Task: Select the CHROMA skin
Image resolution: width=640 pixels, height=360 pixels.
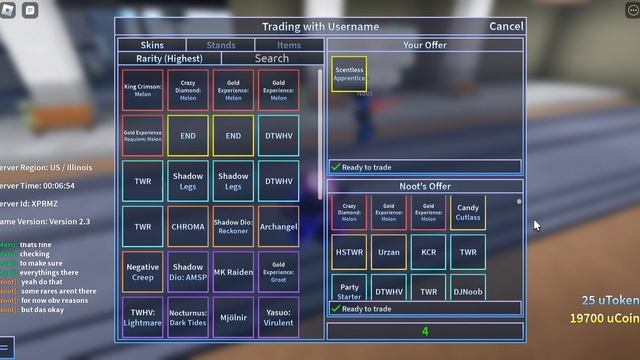Action: pos(188,227)
